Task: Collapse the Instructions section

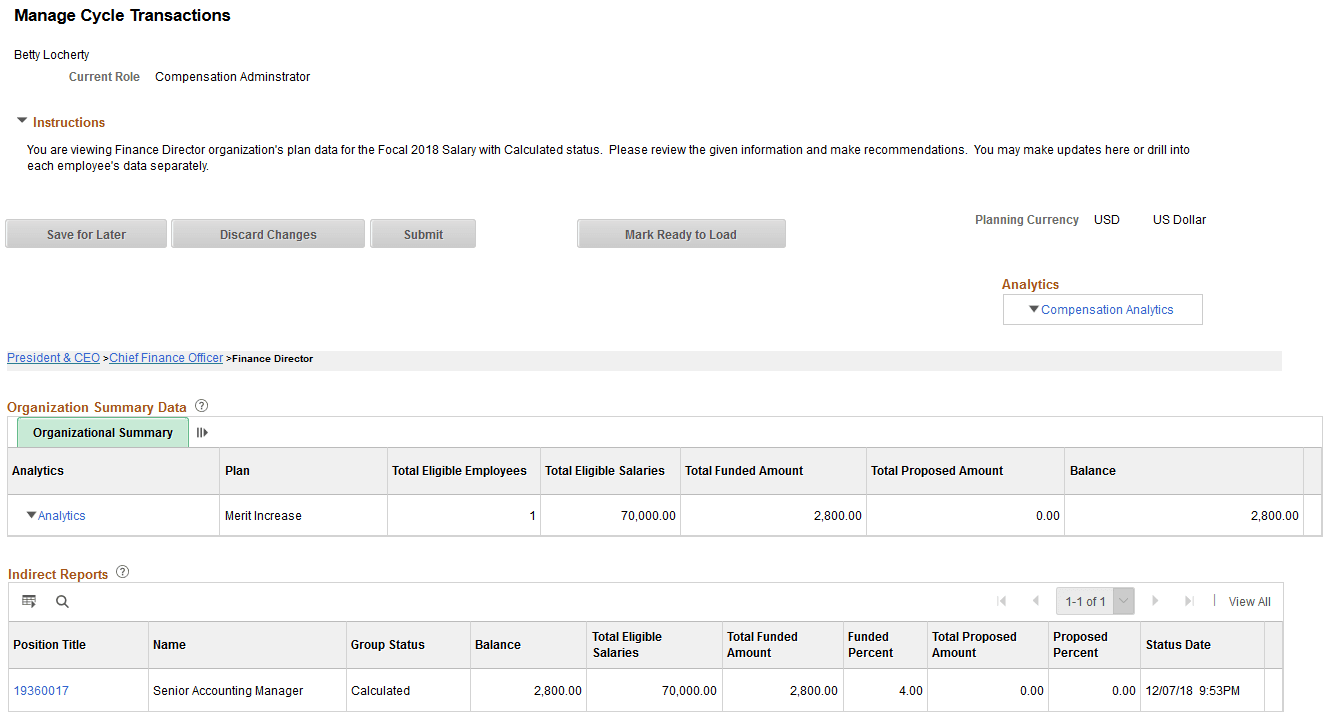Action: coord(21,119)
